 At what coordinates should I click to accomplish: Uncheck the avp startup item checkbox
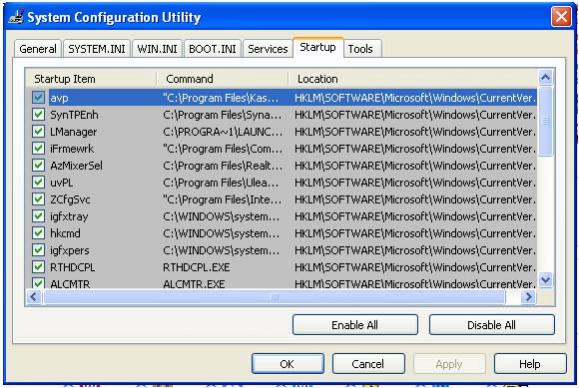pos(38,97)
